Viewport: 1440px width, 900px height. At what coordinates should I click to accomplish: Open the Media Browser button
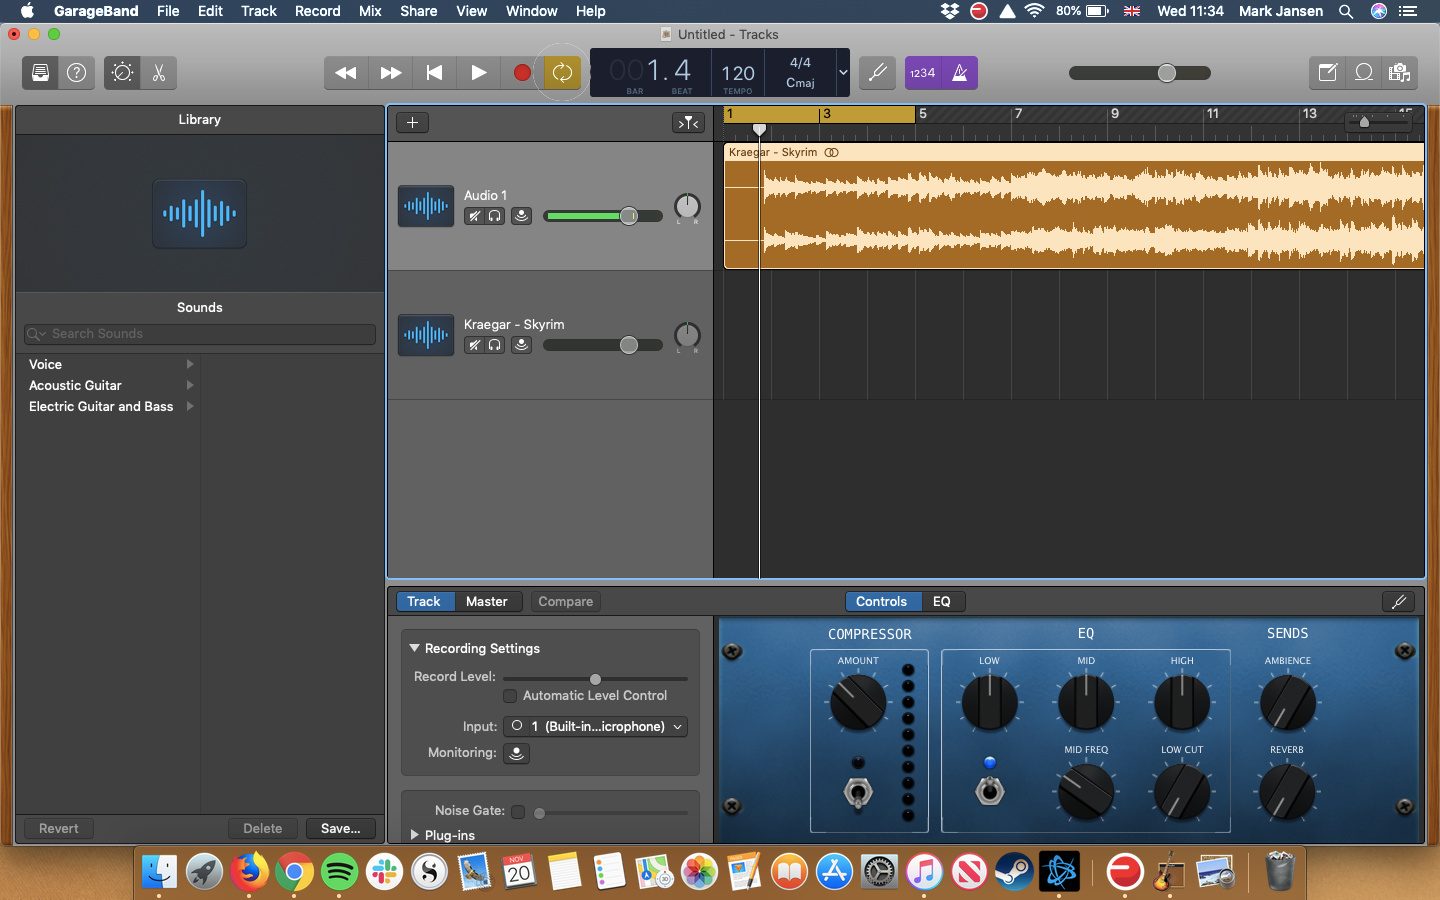pos(1400,73)
